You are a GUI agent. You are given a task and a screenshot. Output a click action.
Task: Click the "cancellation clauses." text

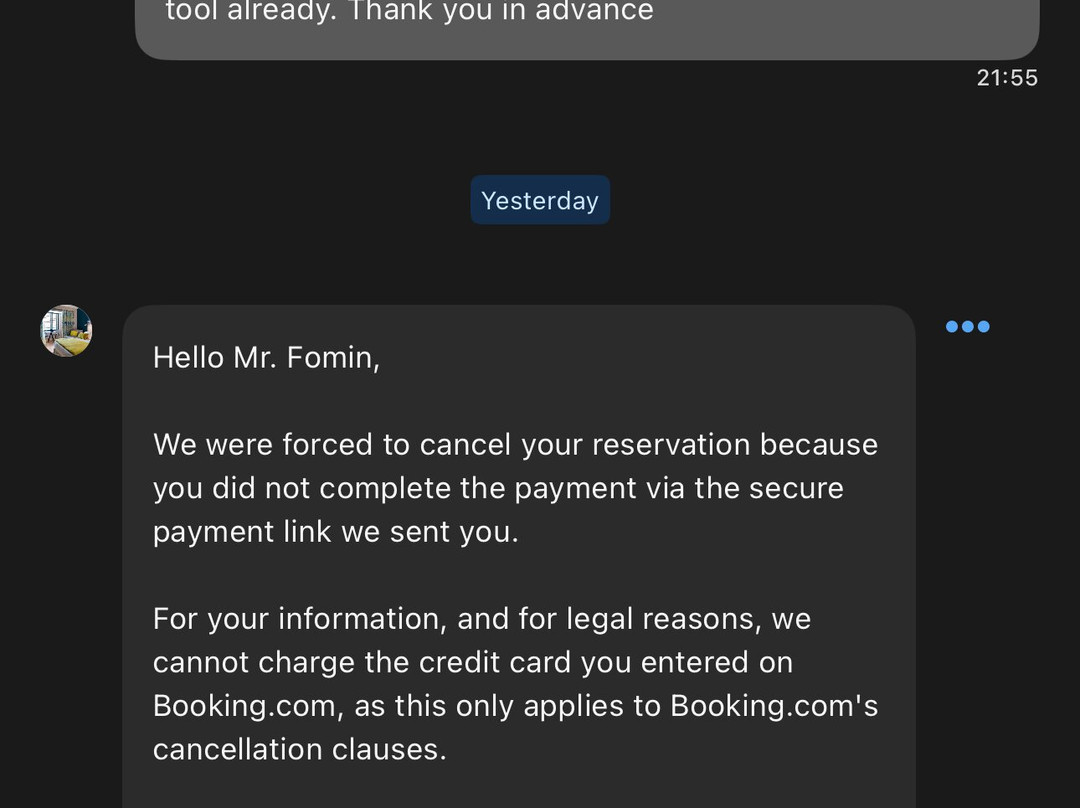tap(299, 749)
